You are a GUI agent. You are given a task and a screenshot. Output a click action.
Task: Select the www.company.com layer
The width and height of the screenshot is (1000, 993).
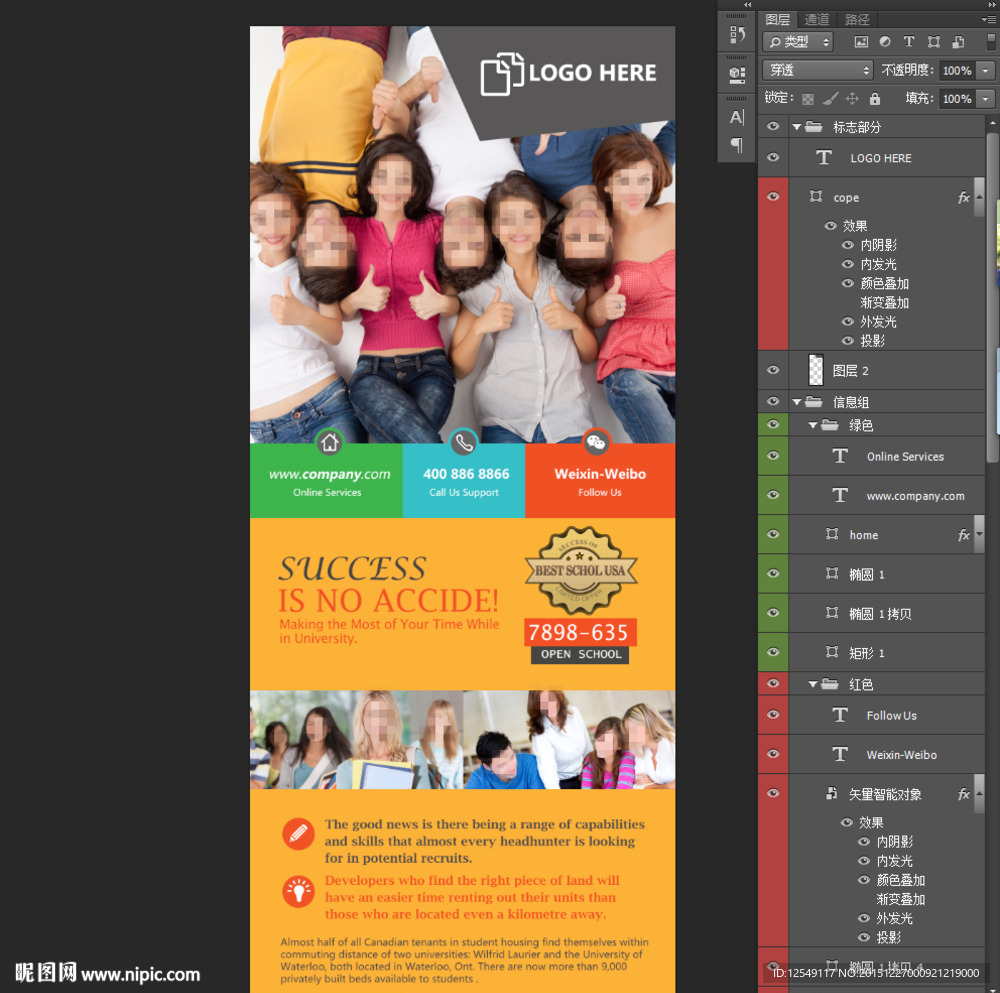click(886, 496)
